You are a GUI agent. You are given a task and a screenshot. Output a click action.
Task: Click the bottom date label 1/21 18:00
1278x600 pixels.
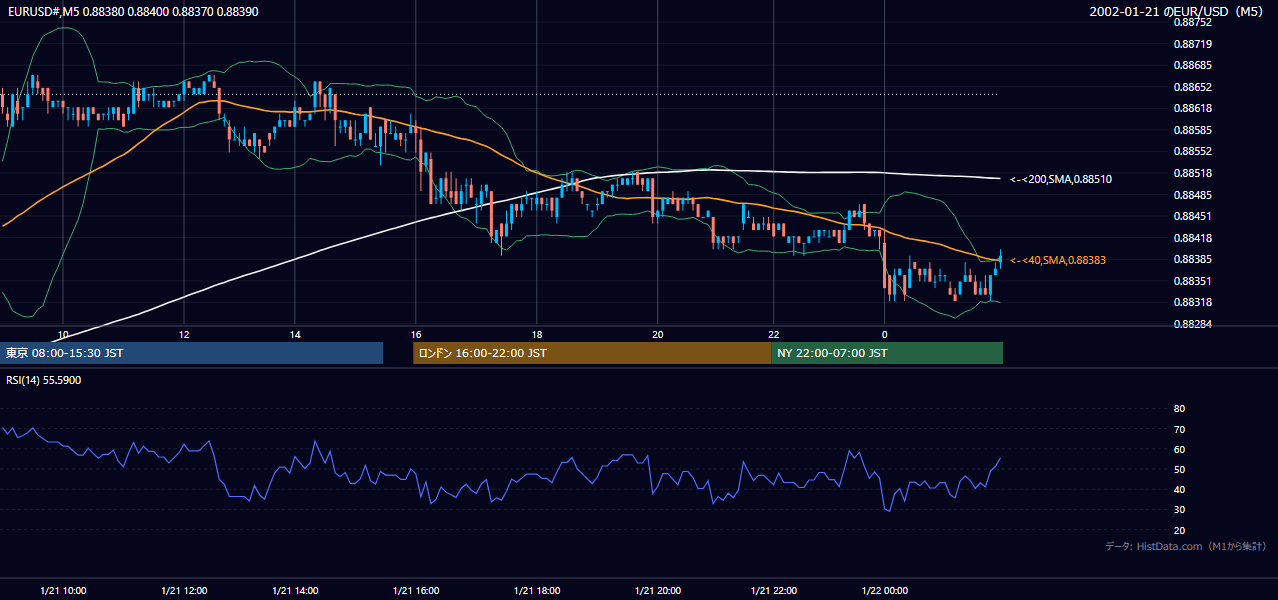[x=537, y=591]
